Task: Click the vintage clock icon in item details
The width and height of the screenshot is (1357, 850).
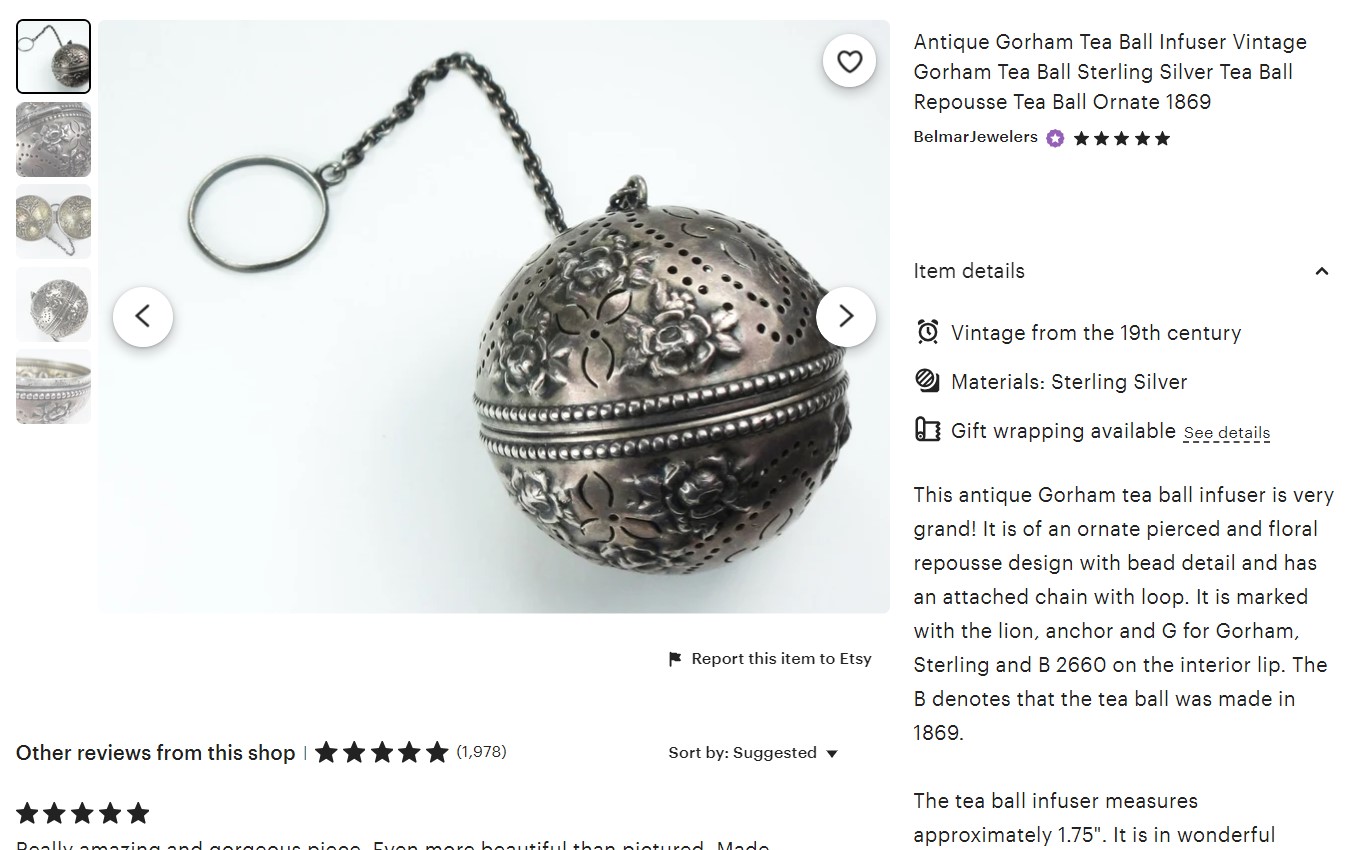Action: coord(928,332)
